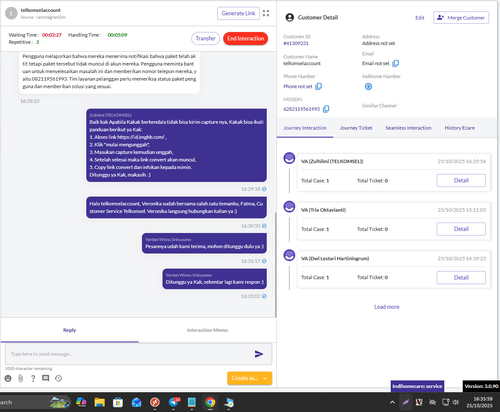Viewport: 500px width, 412px height.
Task: Switch to the Reply tab
Action: click(69, 330)
